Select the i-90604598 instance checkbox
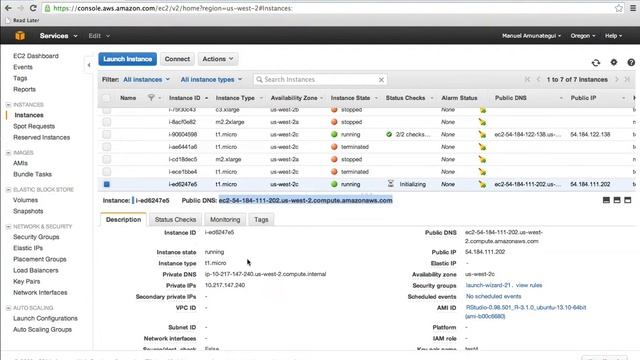 [107, 134]
